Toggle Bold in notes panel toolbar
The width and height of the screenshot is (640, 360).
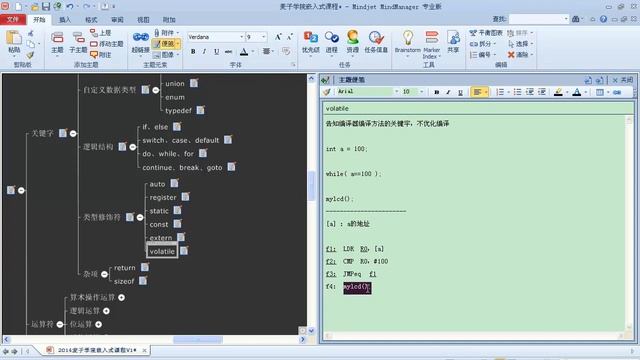[437, 92]
